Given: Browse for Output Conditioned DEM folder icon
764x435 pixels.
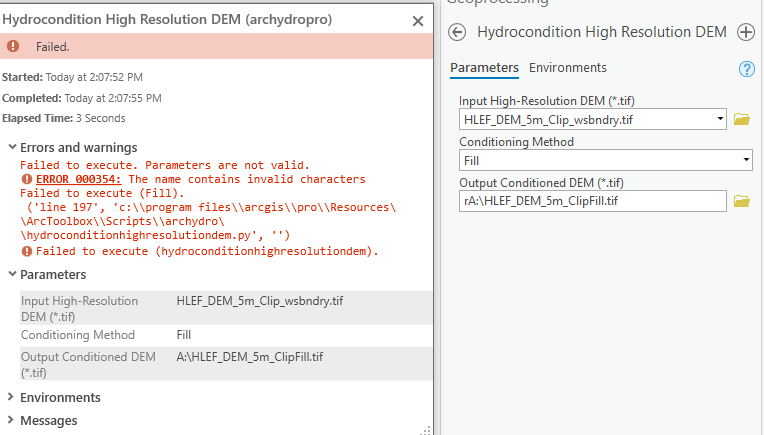Looking at the screenshot, I should [742, 201].
